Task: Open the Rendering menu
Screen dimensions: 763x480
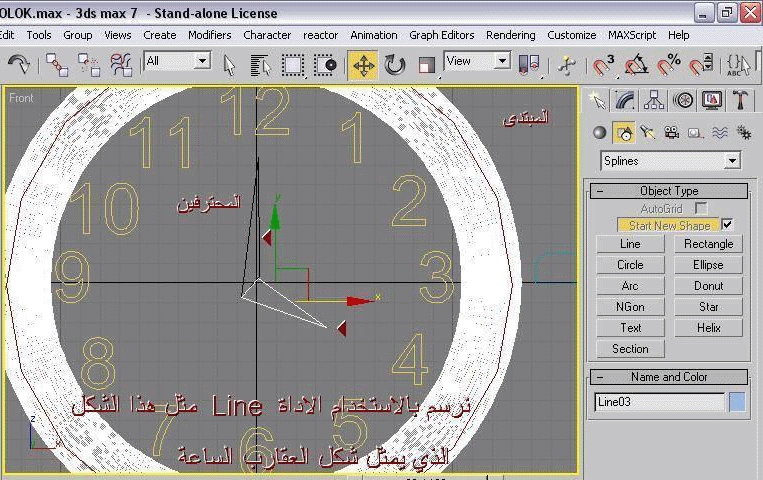Action: pyautogui.click(x=510, y=35)
